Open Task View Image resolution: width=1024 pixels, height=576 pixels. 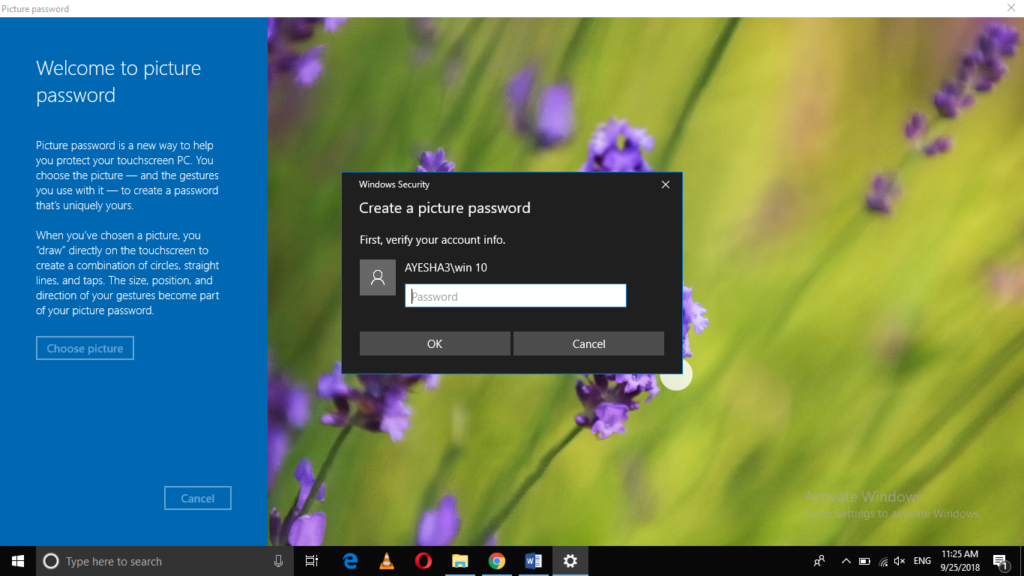(x=312, y=561)
